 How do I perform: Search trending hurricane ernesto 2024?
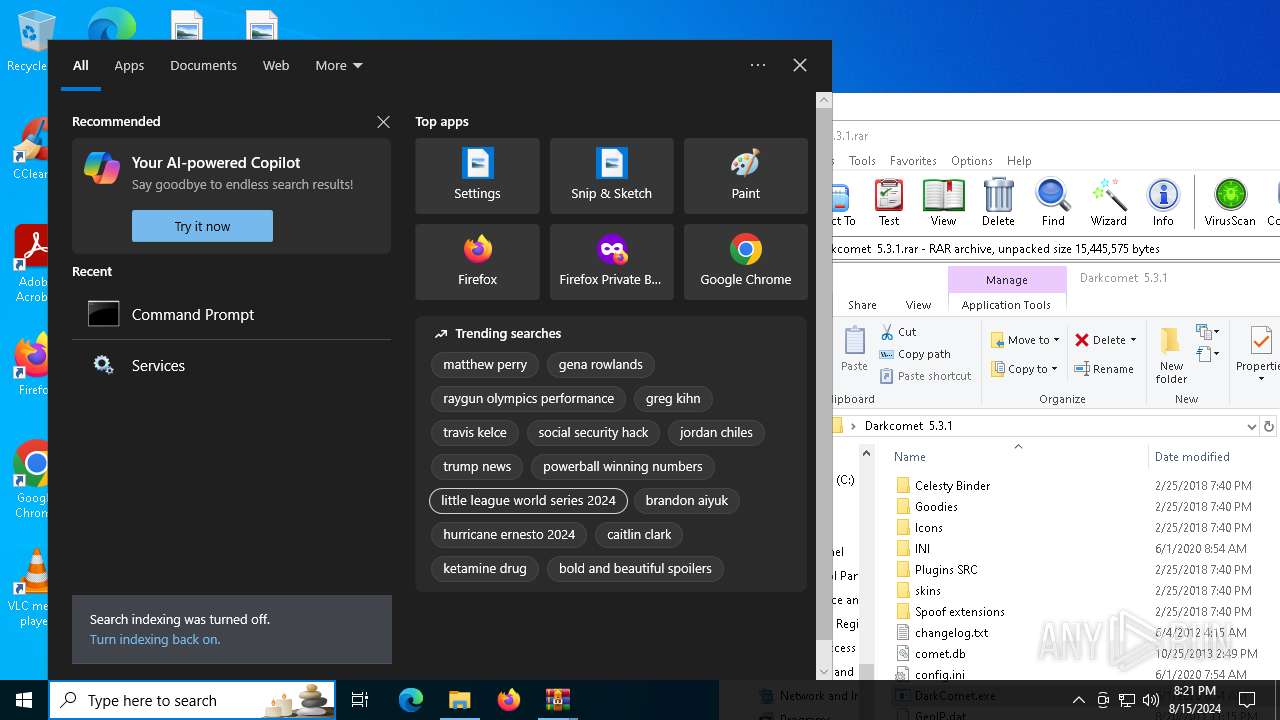(x=509, y=534)
